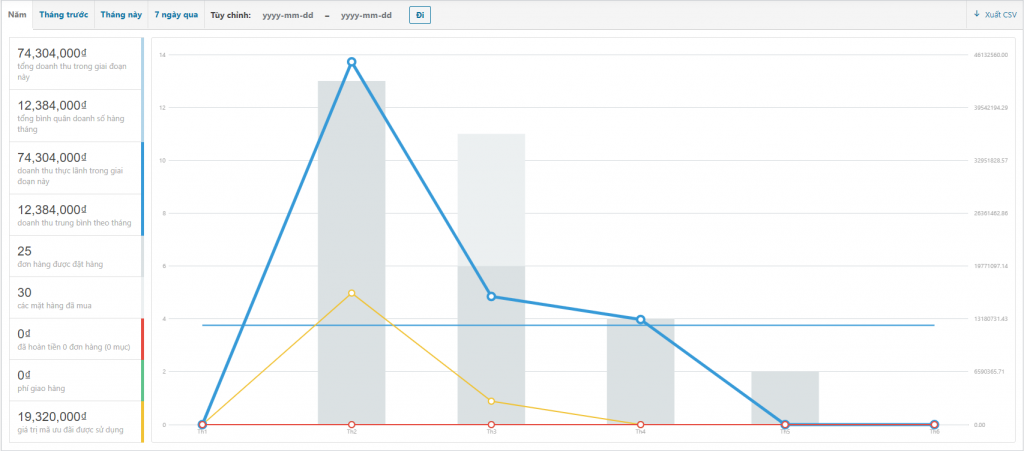Click Xuất CSV export link
Image resolution: width=1024 pixels, height=451 pixels.
[x=995, y=14]
